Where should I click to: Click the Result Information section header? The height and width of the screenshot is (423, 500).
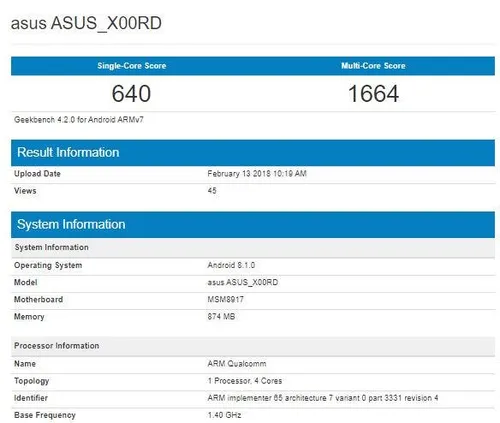click(253, 153)
